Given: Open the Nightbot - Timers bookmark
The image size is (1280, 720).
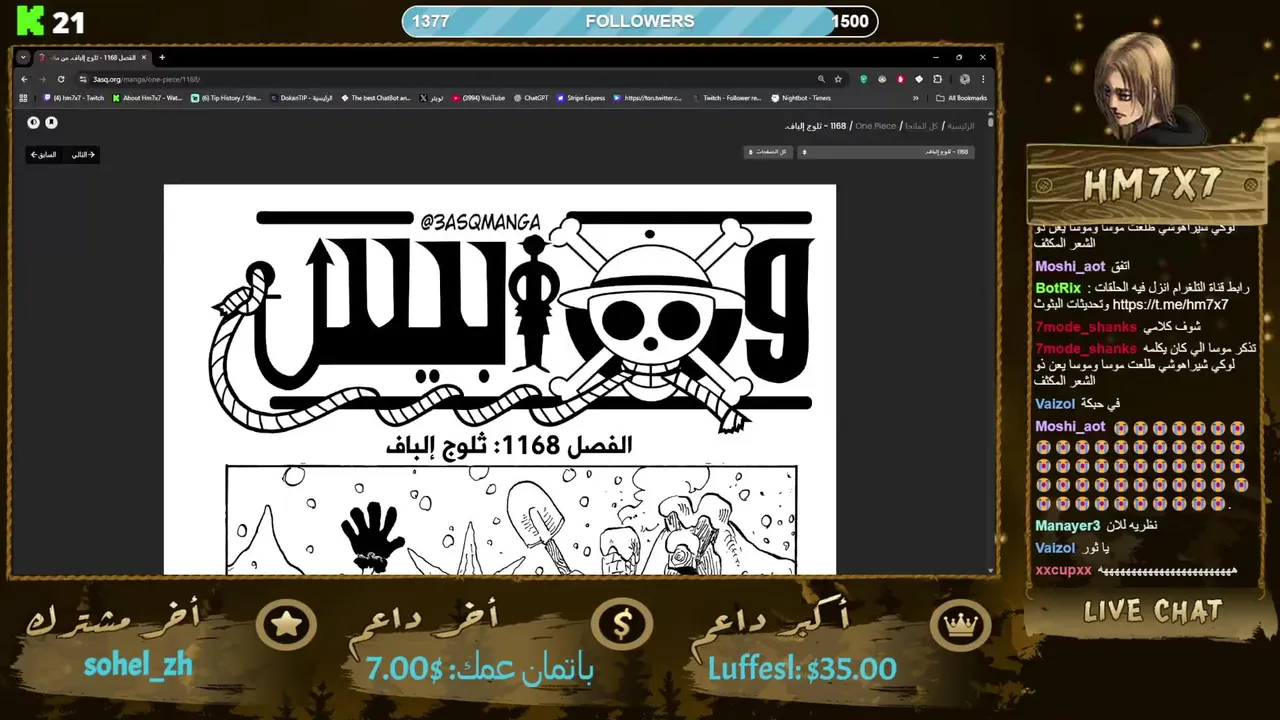Looking at the screenshot, I should coord(801,98).
